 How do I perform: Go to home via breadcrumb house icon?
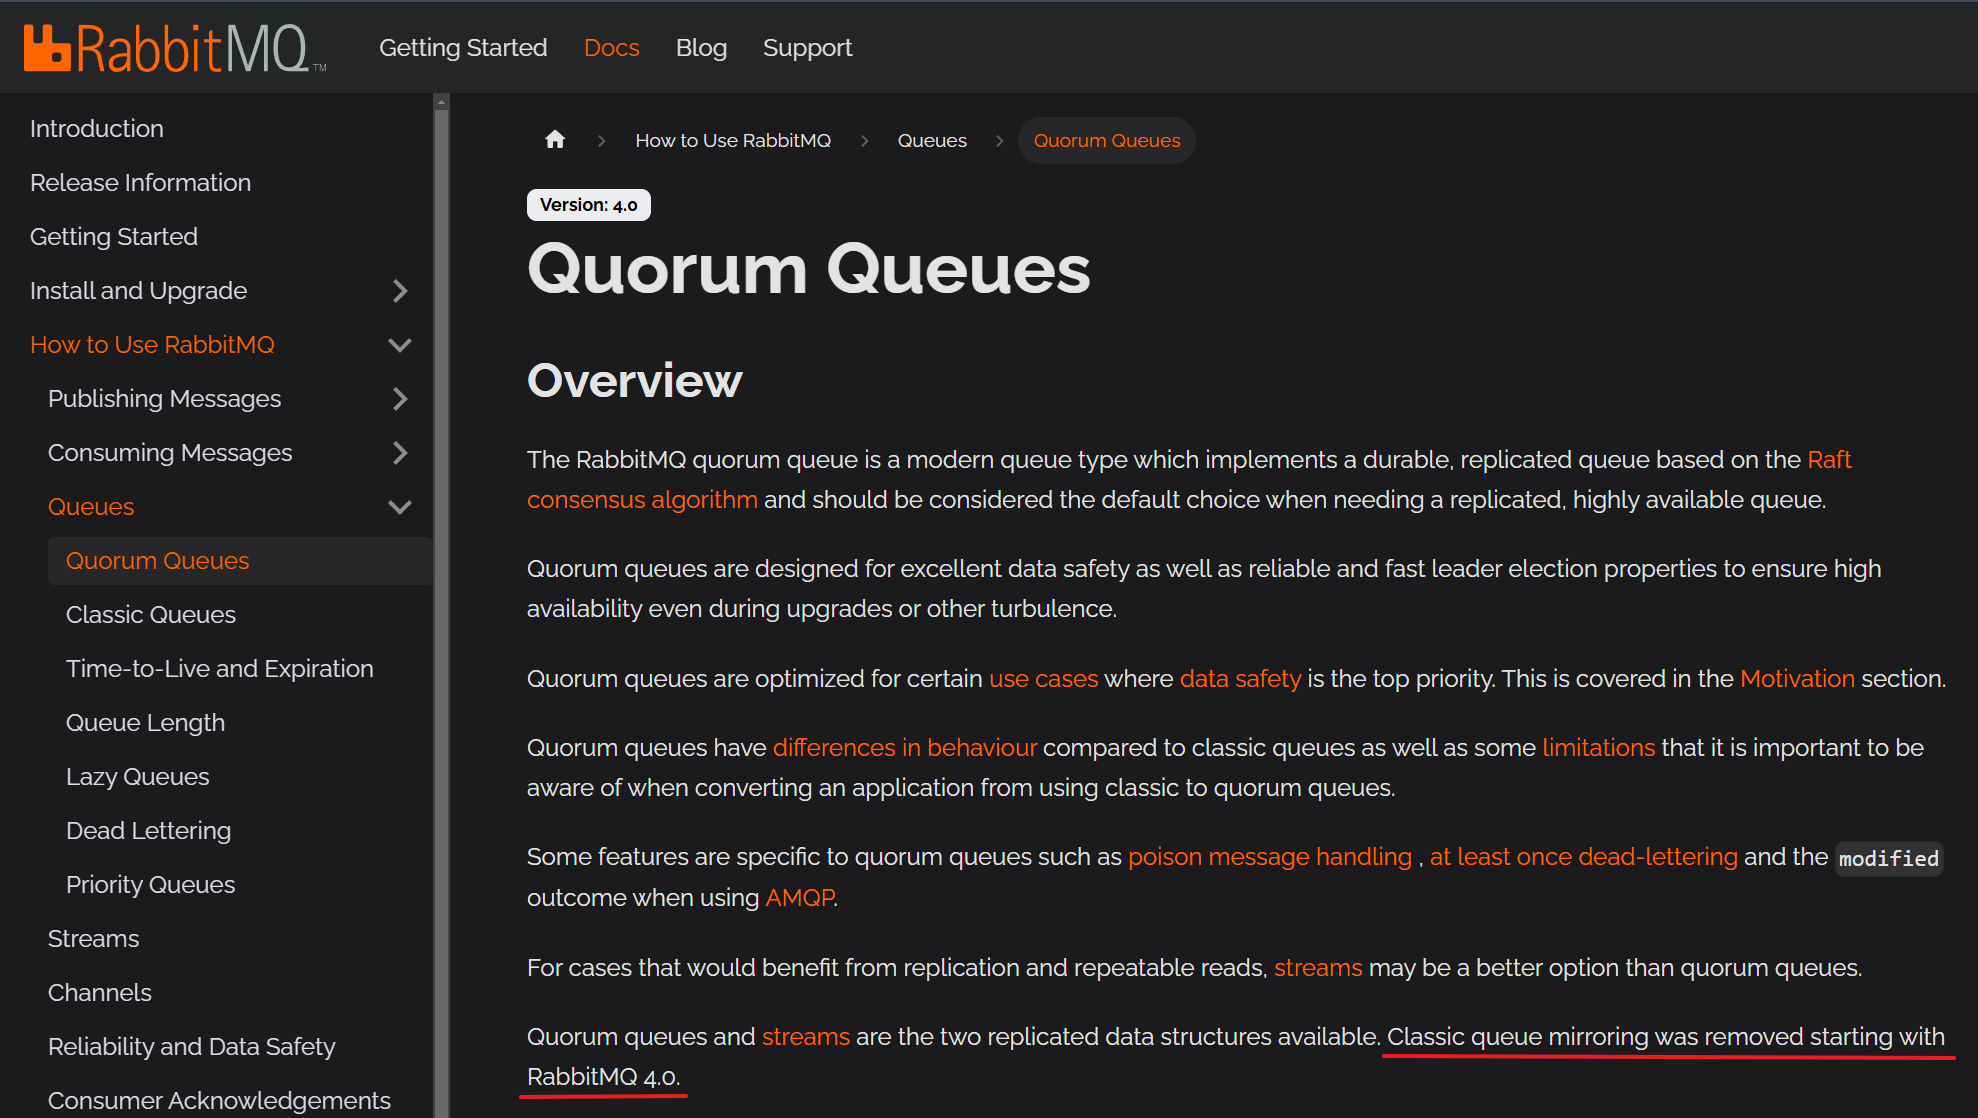[x=555, y=140]
